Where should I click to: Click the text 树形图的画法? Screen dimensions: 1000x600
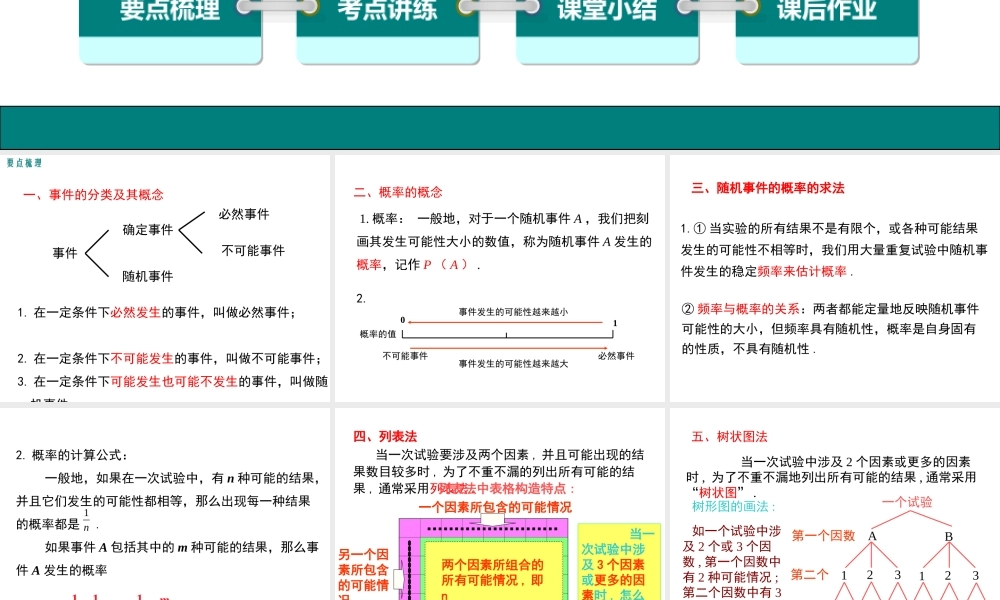732,506
